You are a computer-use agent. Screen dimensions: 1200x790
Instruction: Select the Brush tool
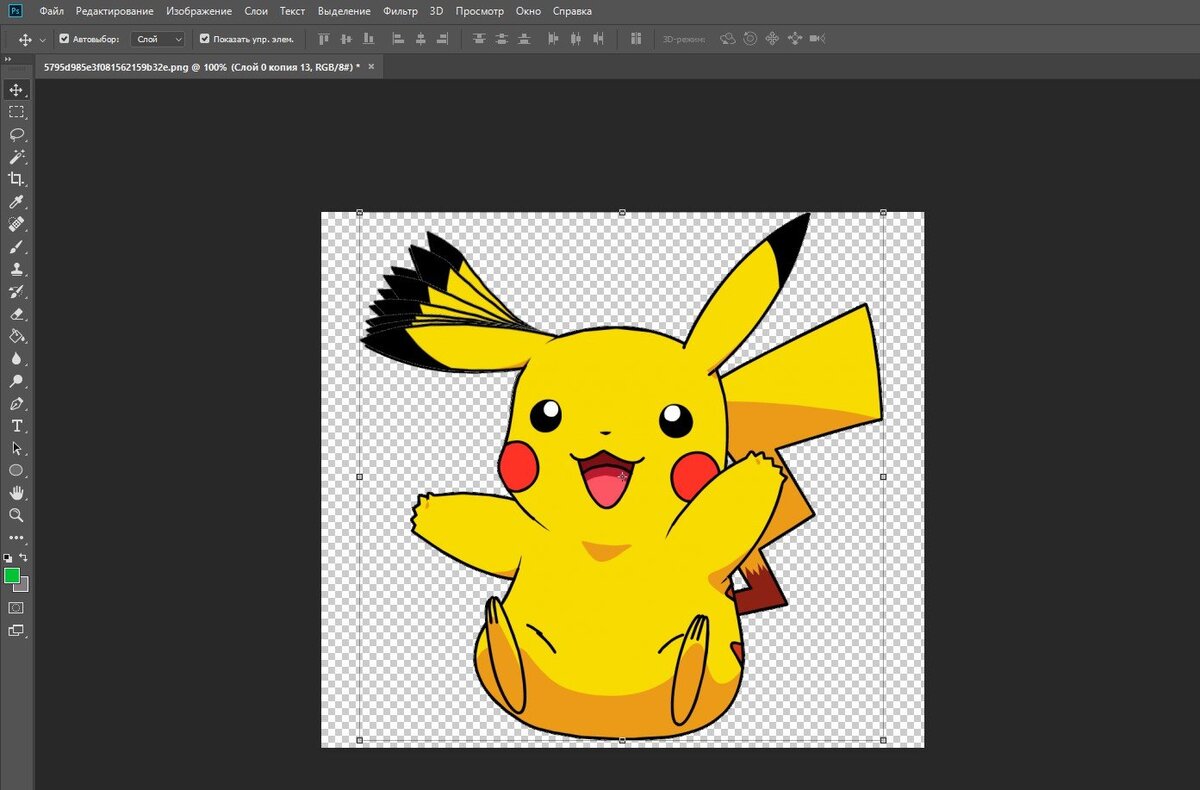pos(16,247)
